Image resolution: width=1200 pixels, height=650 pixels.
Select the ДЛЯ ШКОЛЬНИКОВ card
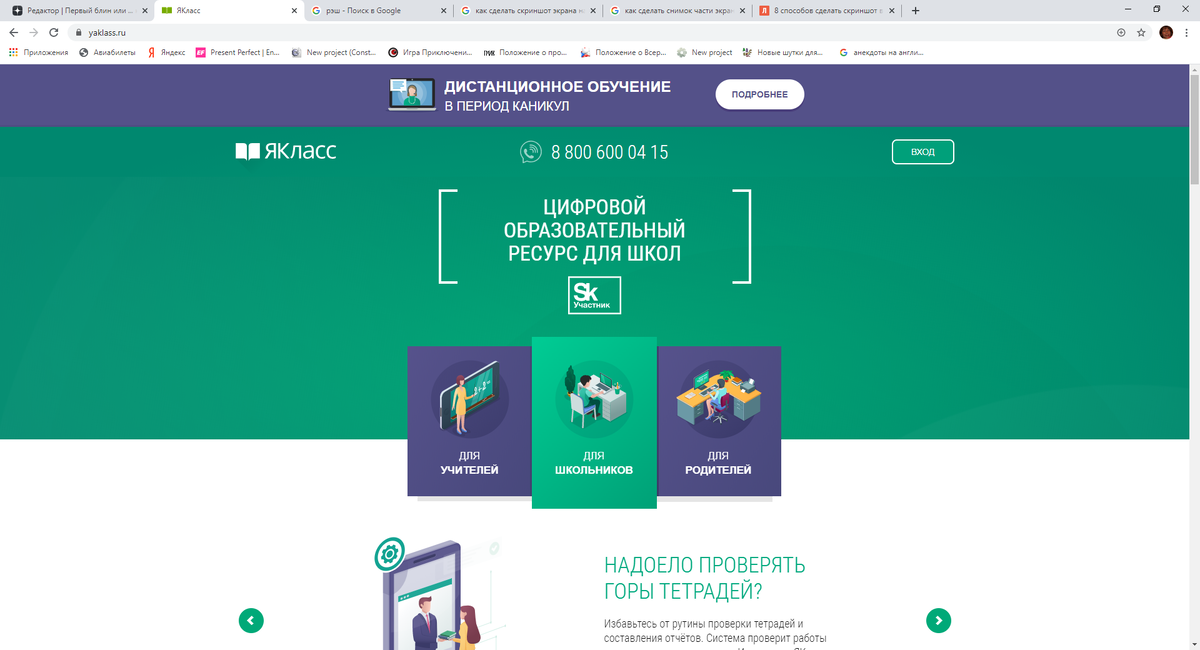coord(594,422)
